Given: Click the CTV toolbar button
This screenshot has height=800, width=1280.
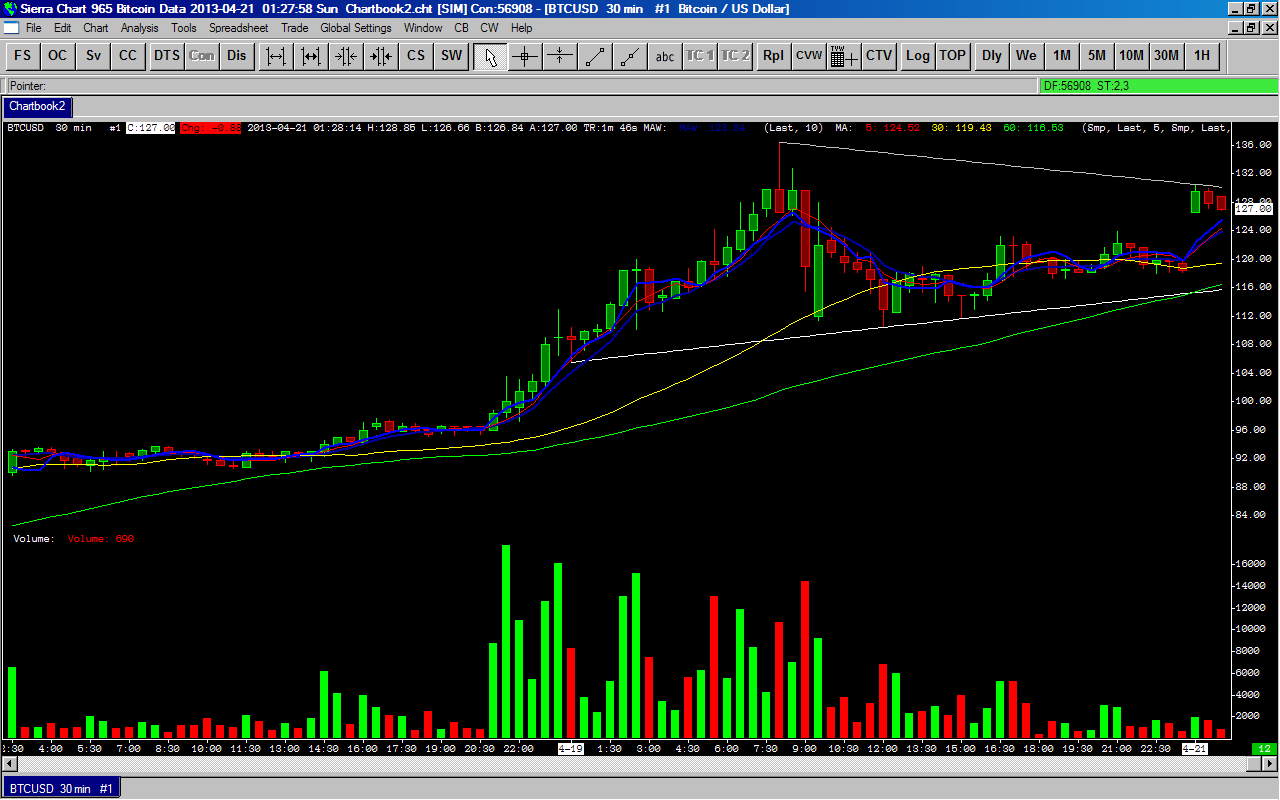Looking at the screenshot, I should coord(878,56).
